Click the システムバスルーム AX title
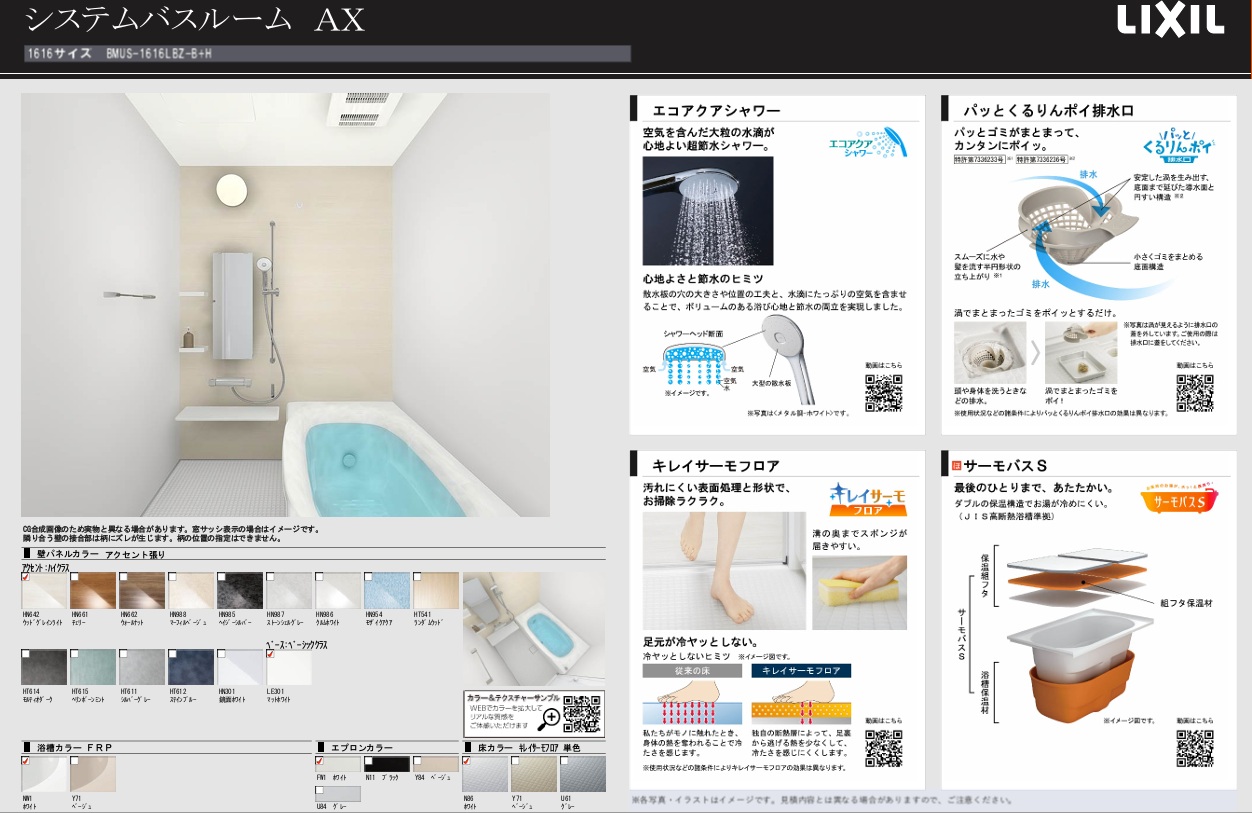The height and width of the screenshot is (813, 1252). point(193,20)
